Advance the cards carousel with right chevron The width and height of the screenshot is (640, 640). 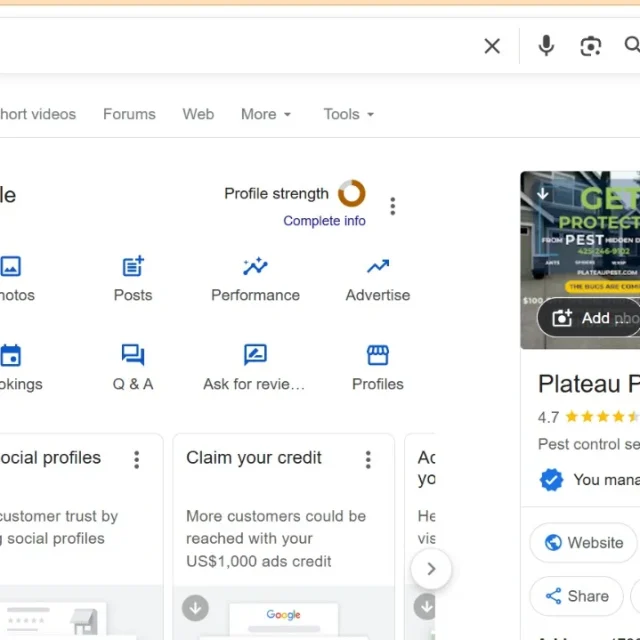(431, 569)
